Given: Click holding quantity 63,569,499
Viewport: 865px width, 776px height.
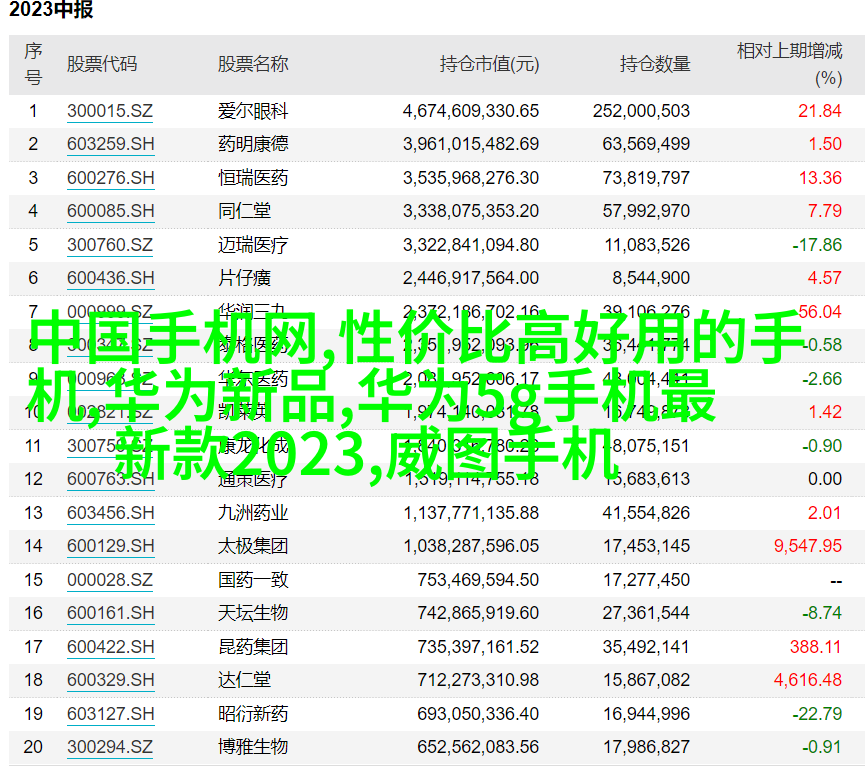Looking at the screenshot, I should (x=646, y=144).
